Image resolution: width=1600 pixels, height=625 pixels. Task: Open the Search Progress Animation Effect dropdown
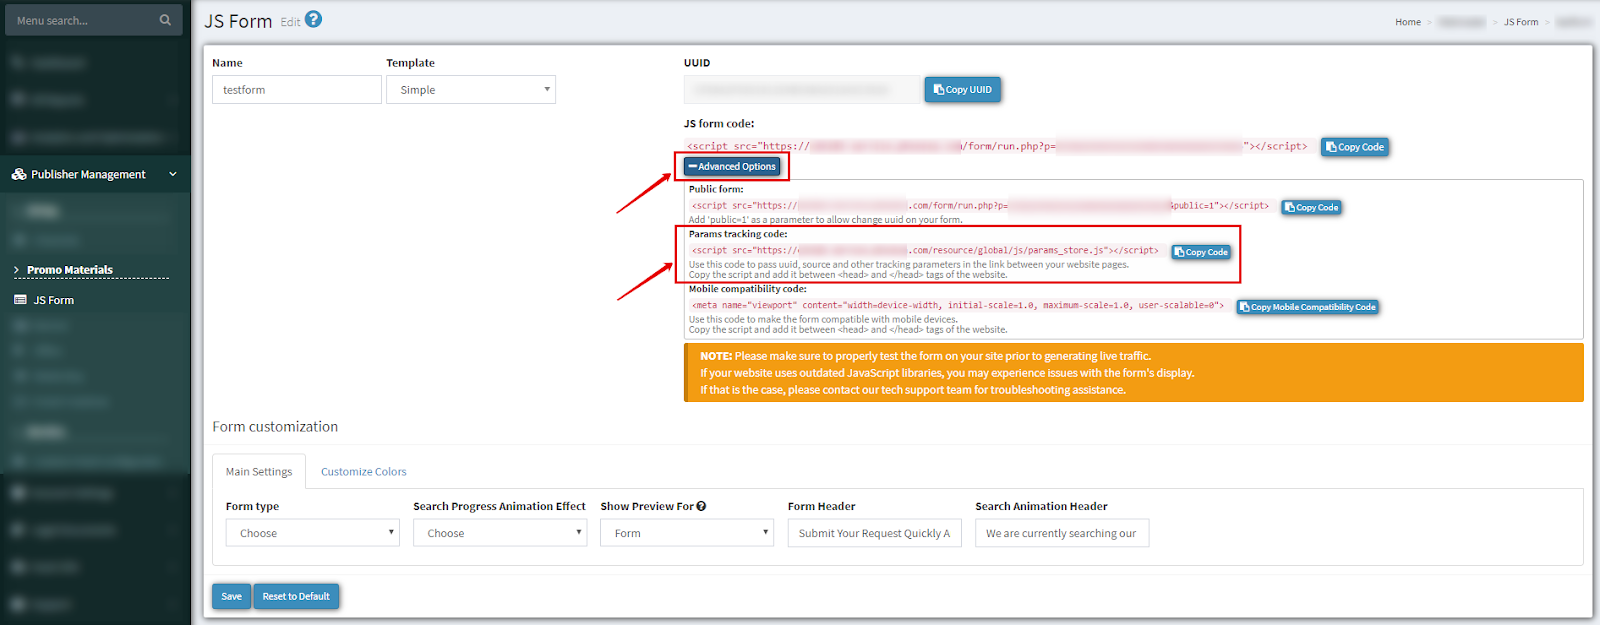point(500,533)
